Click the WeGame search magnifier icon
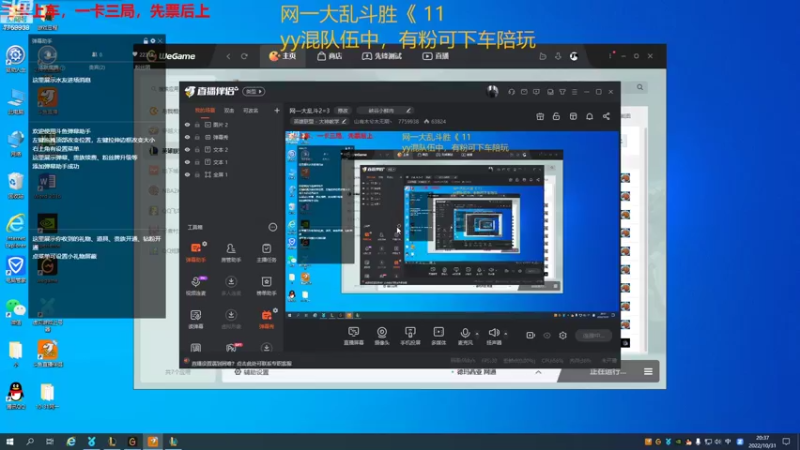 click(640, 87)
